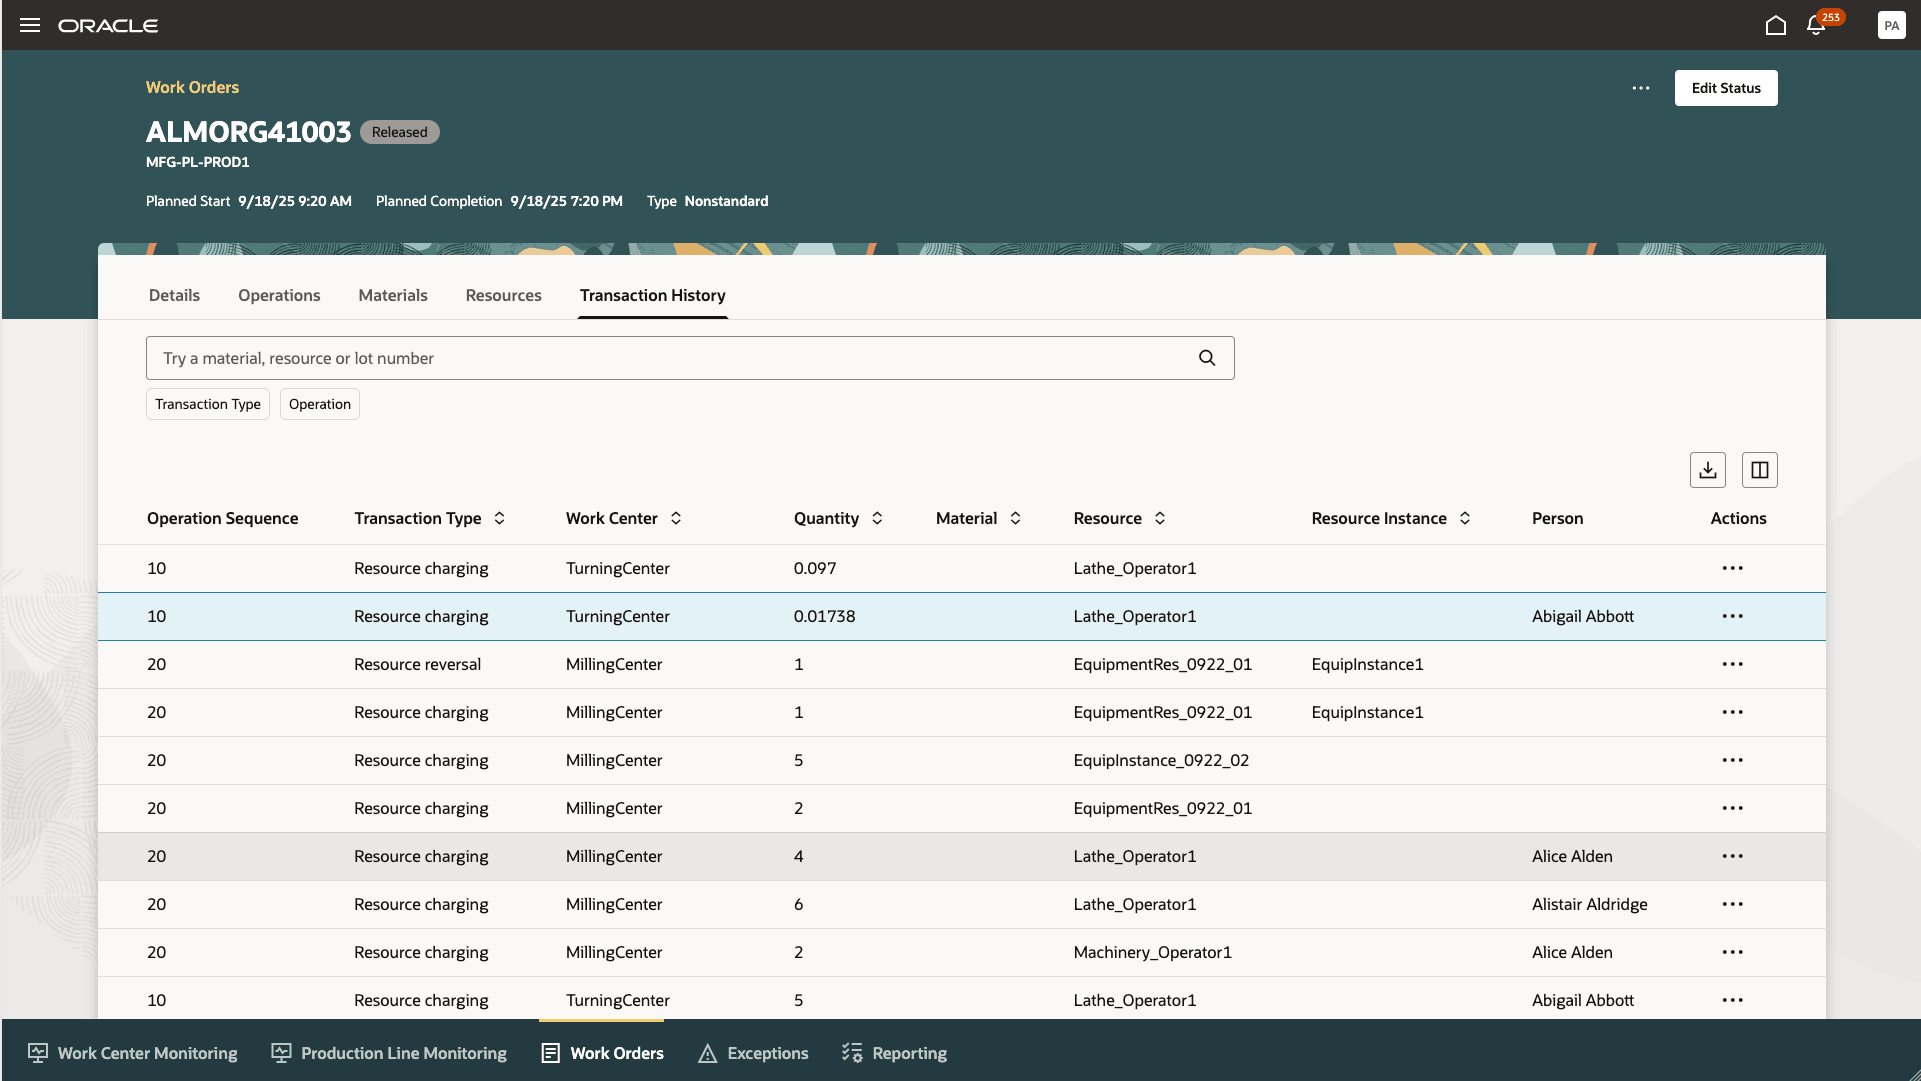The height and width of the screenshot is (1081, 1921).
Task: Open actions menu for the Resource reversal row
Action: tap(1733, 664)
